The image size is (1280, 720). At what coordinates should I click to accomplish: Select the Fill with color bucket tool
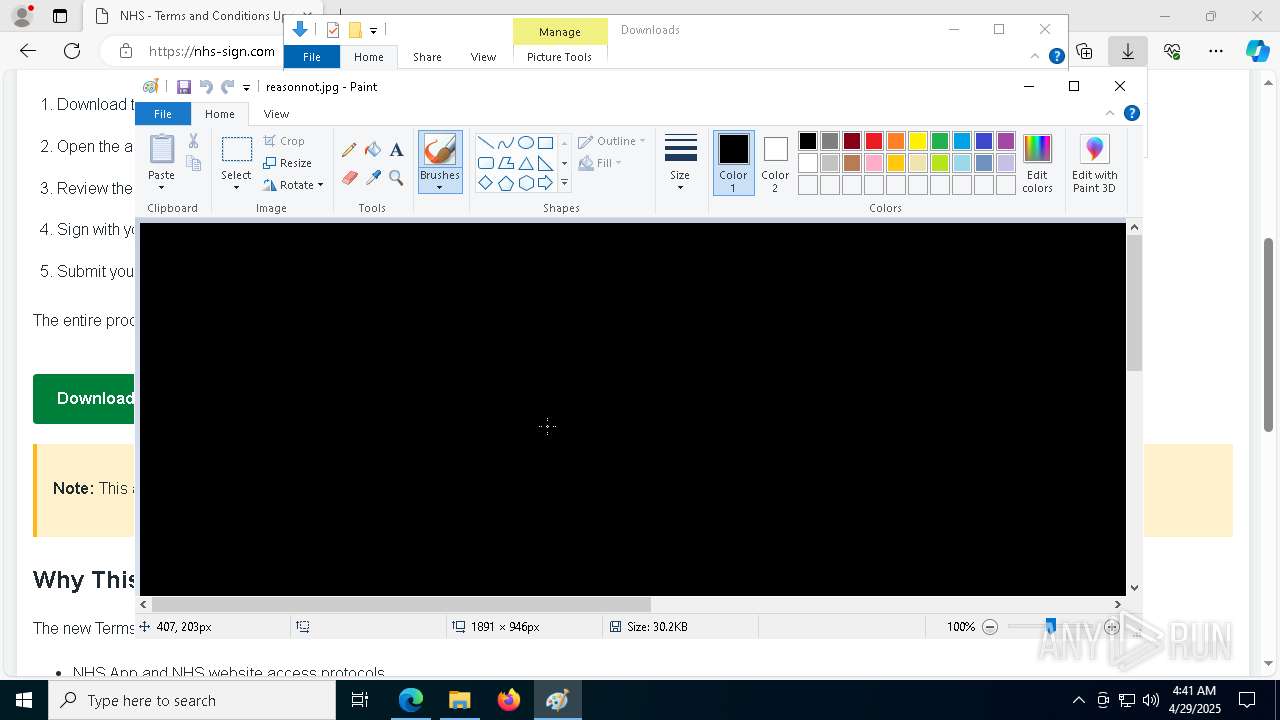(x=373, y=150)
